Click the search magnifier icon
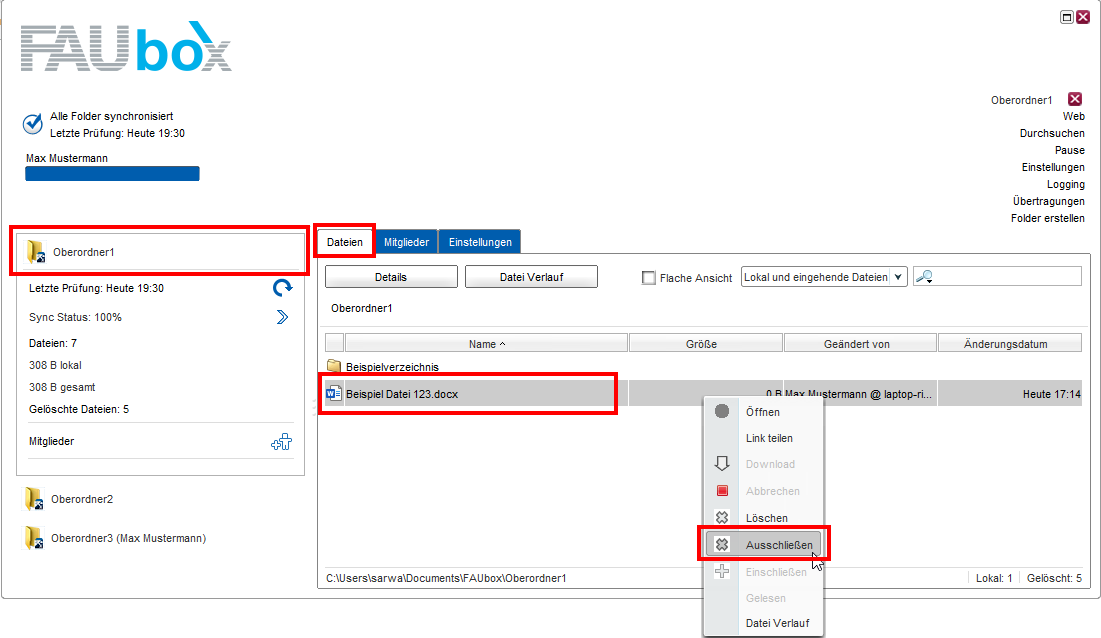Image resolution: width=1101 pixels, height=638 pixels. [924, 277]
